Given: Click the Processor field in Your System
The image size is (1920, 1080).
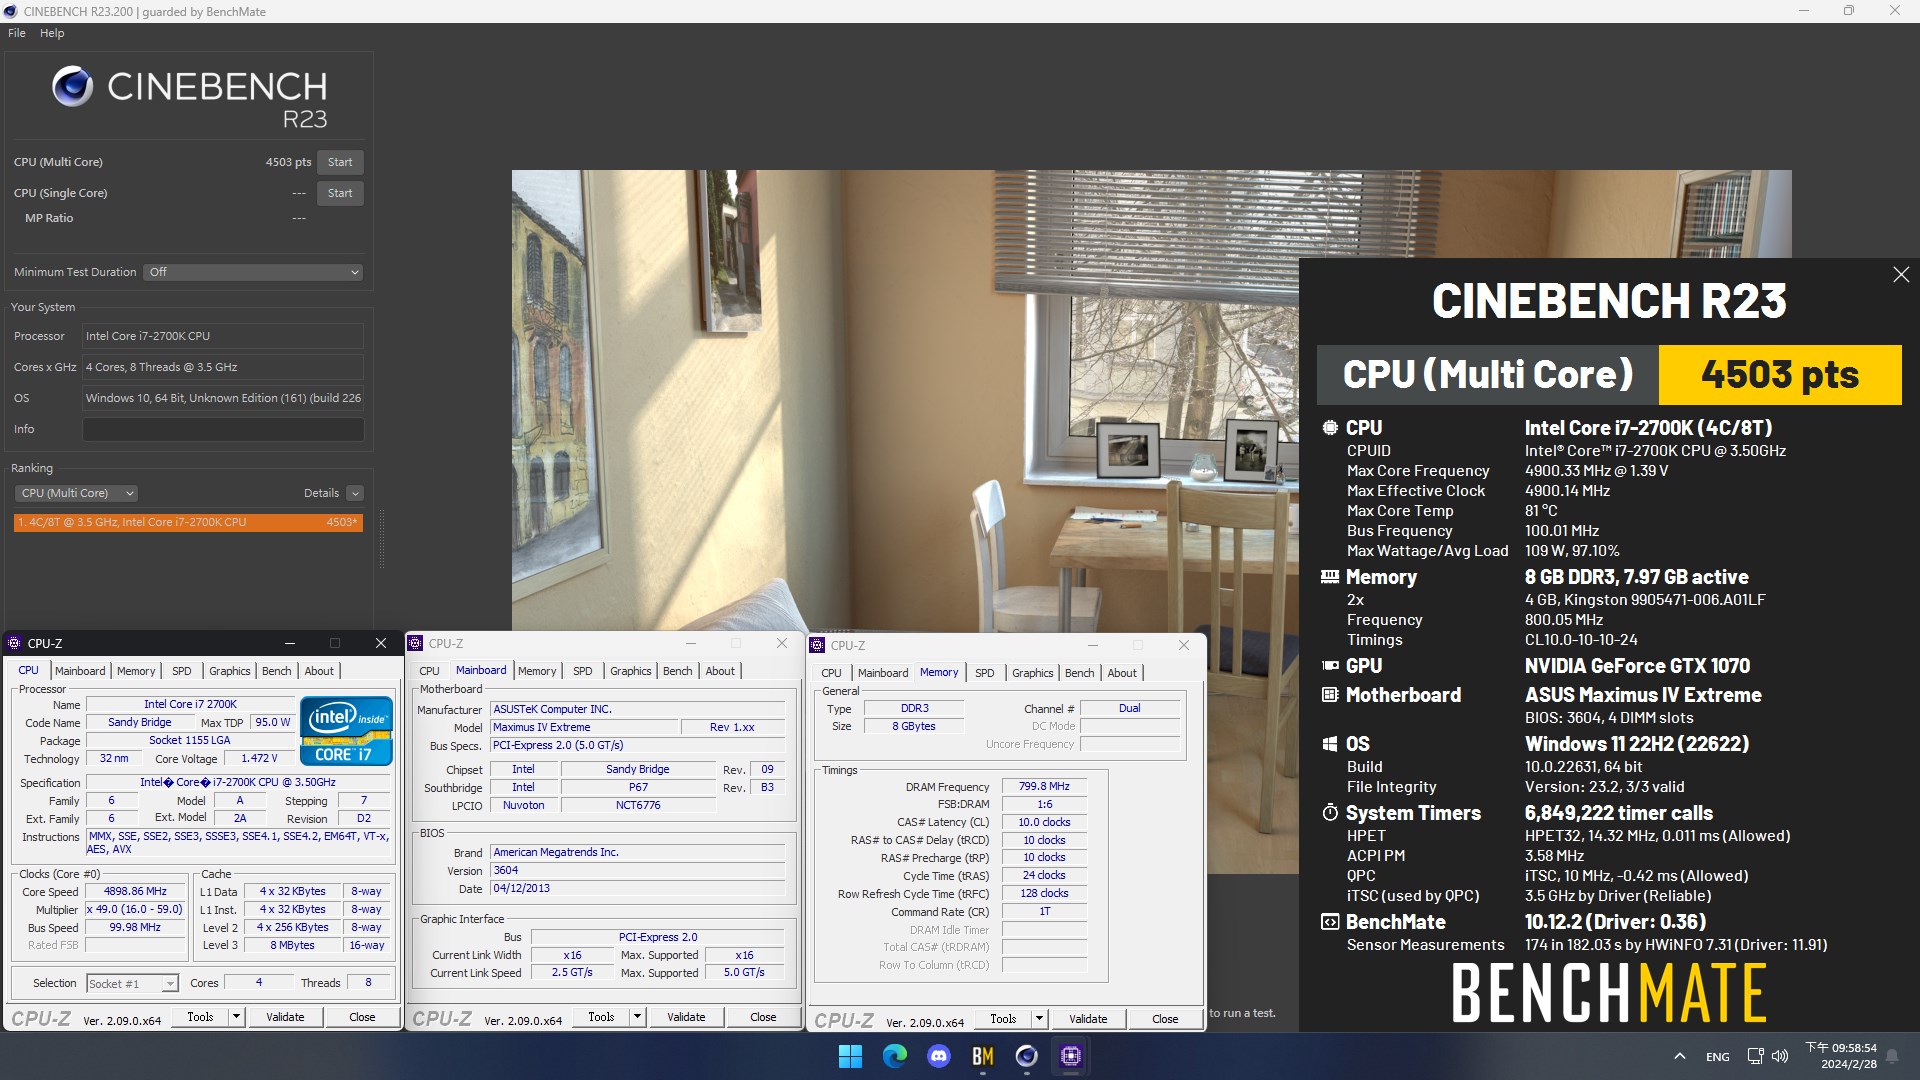Looking at the screenshot, I should point(223,336).
